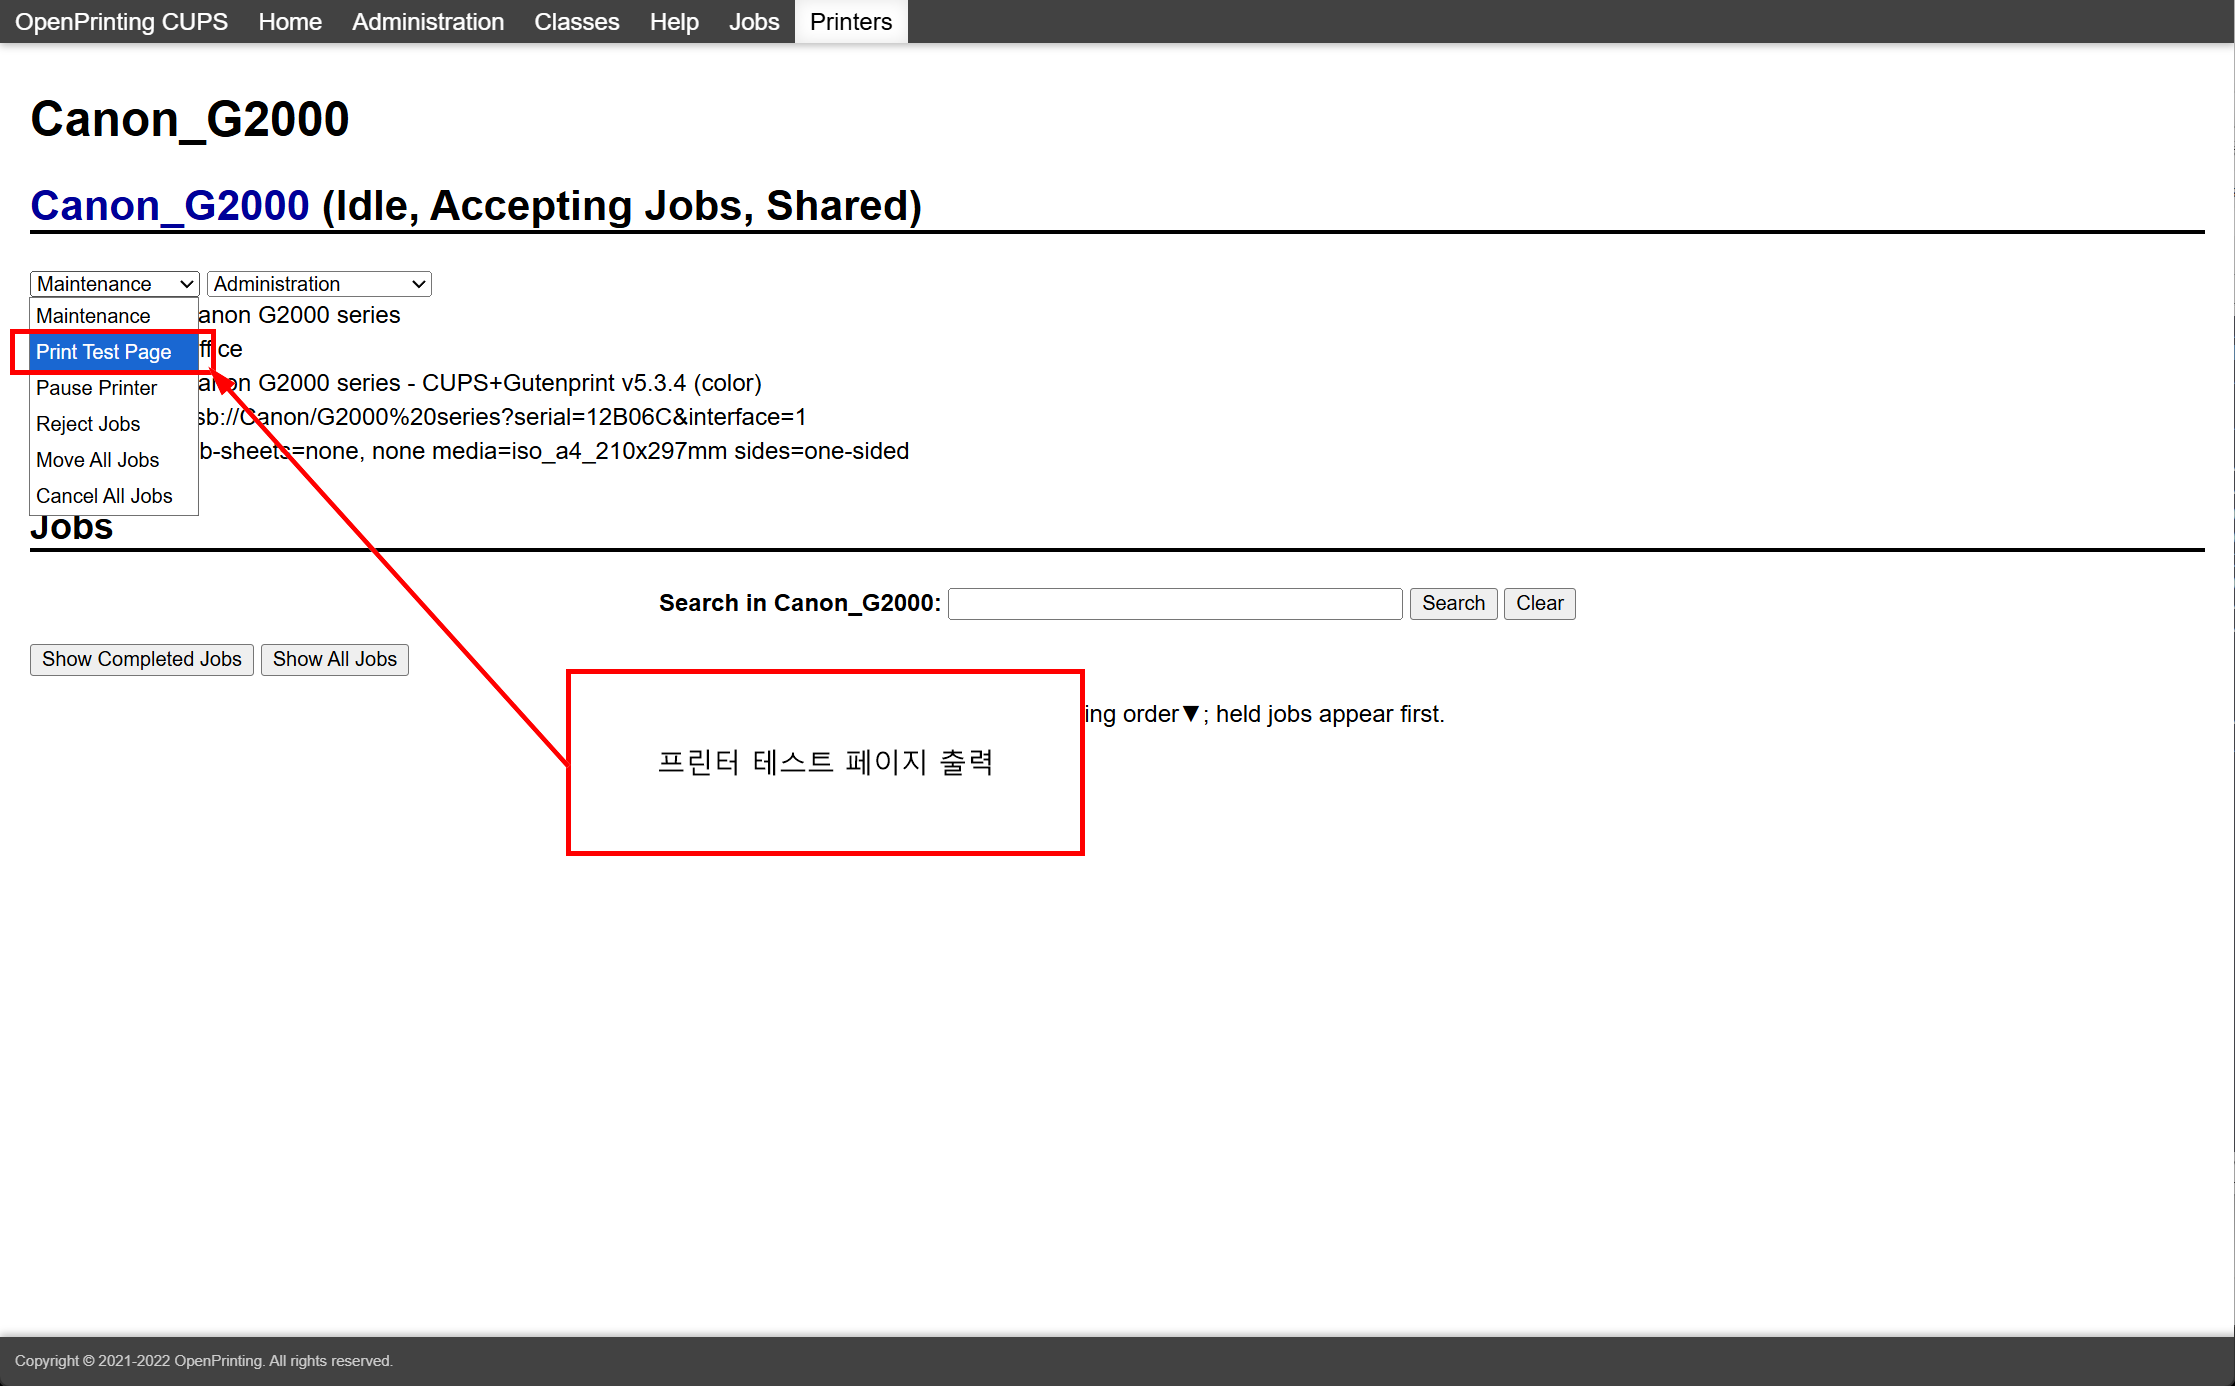
Task: Open the Classes tab
Action: 576,22
